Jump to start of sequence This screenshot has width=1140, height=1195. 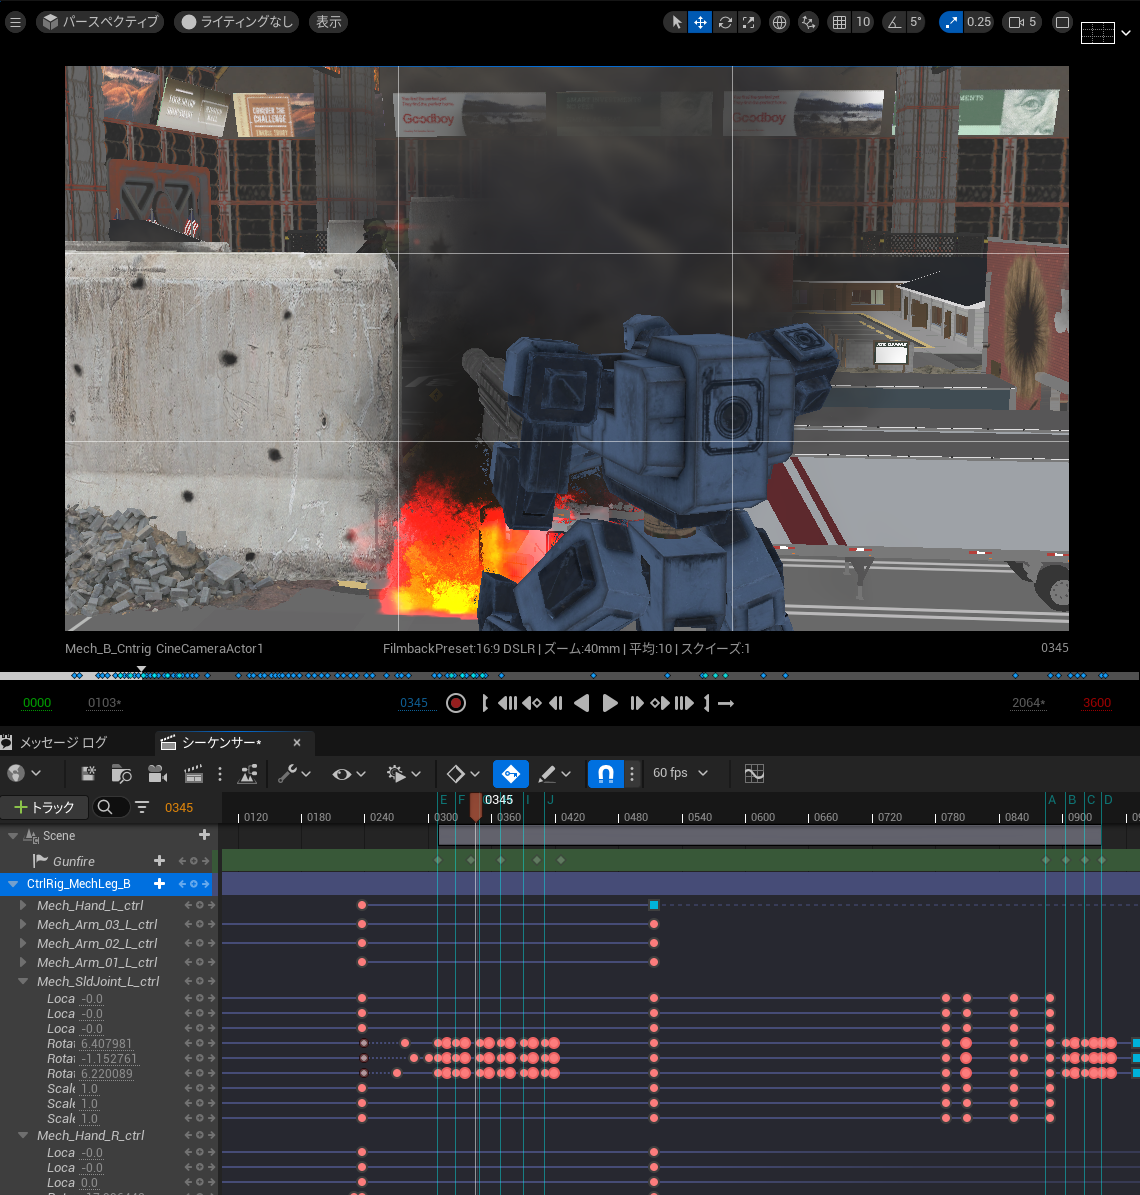point(508,703)
